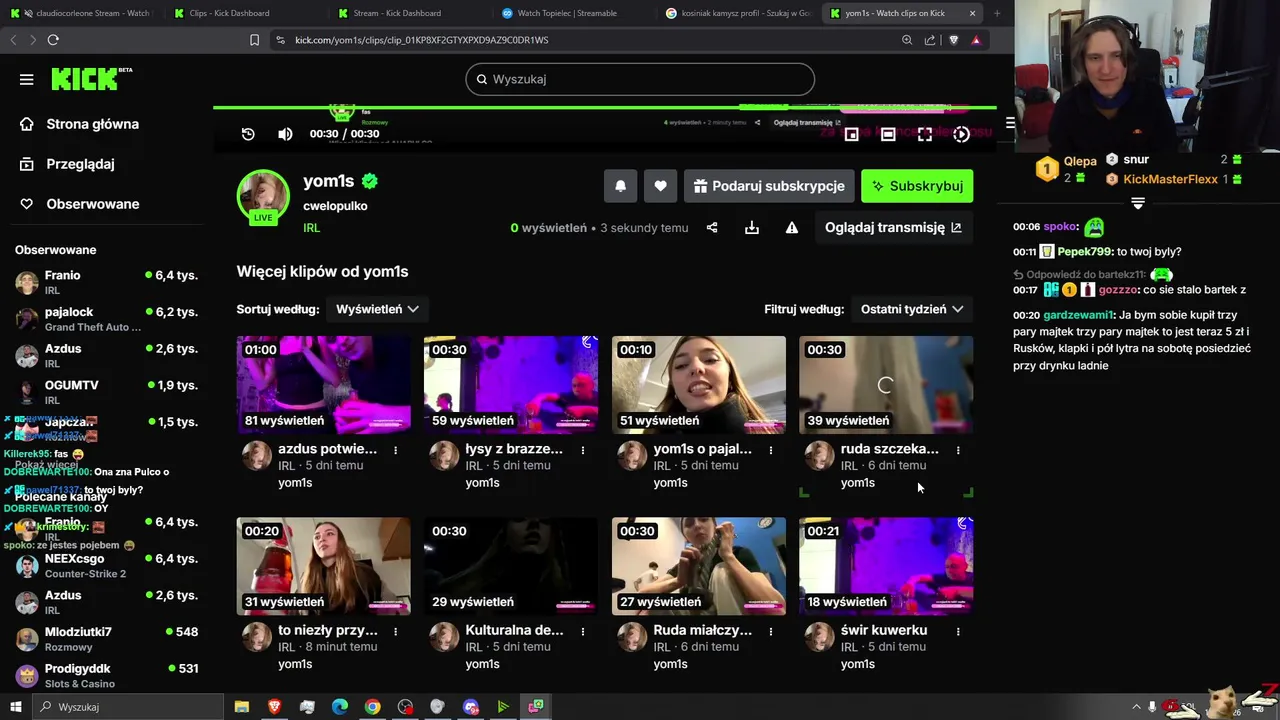Open the Ruda miałczy... clip thumbnail
The width and height of the screenshot is (1280, 720).
pos(699,566)
